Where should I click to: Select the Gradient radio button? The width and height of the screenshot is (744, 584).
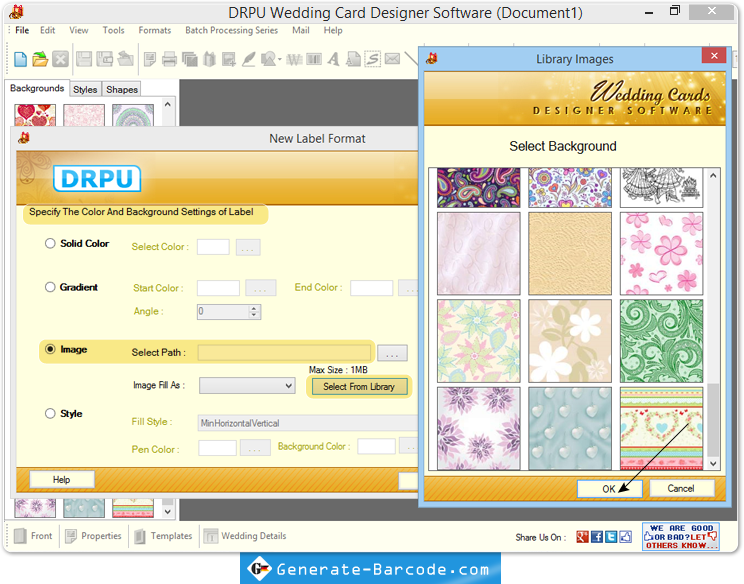pyautogui.click(x=50, y=287)
